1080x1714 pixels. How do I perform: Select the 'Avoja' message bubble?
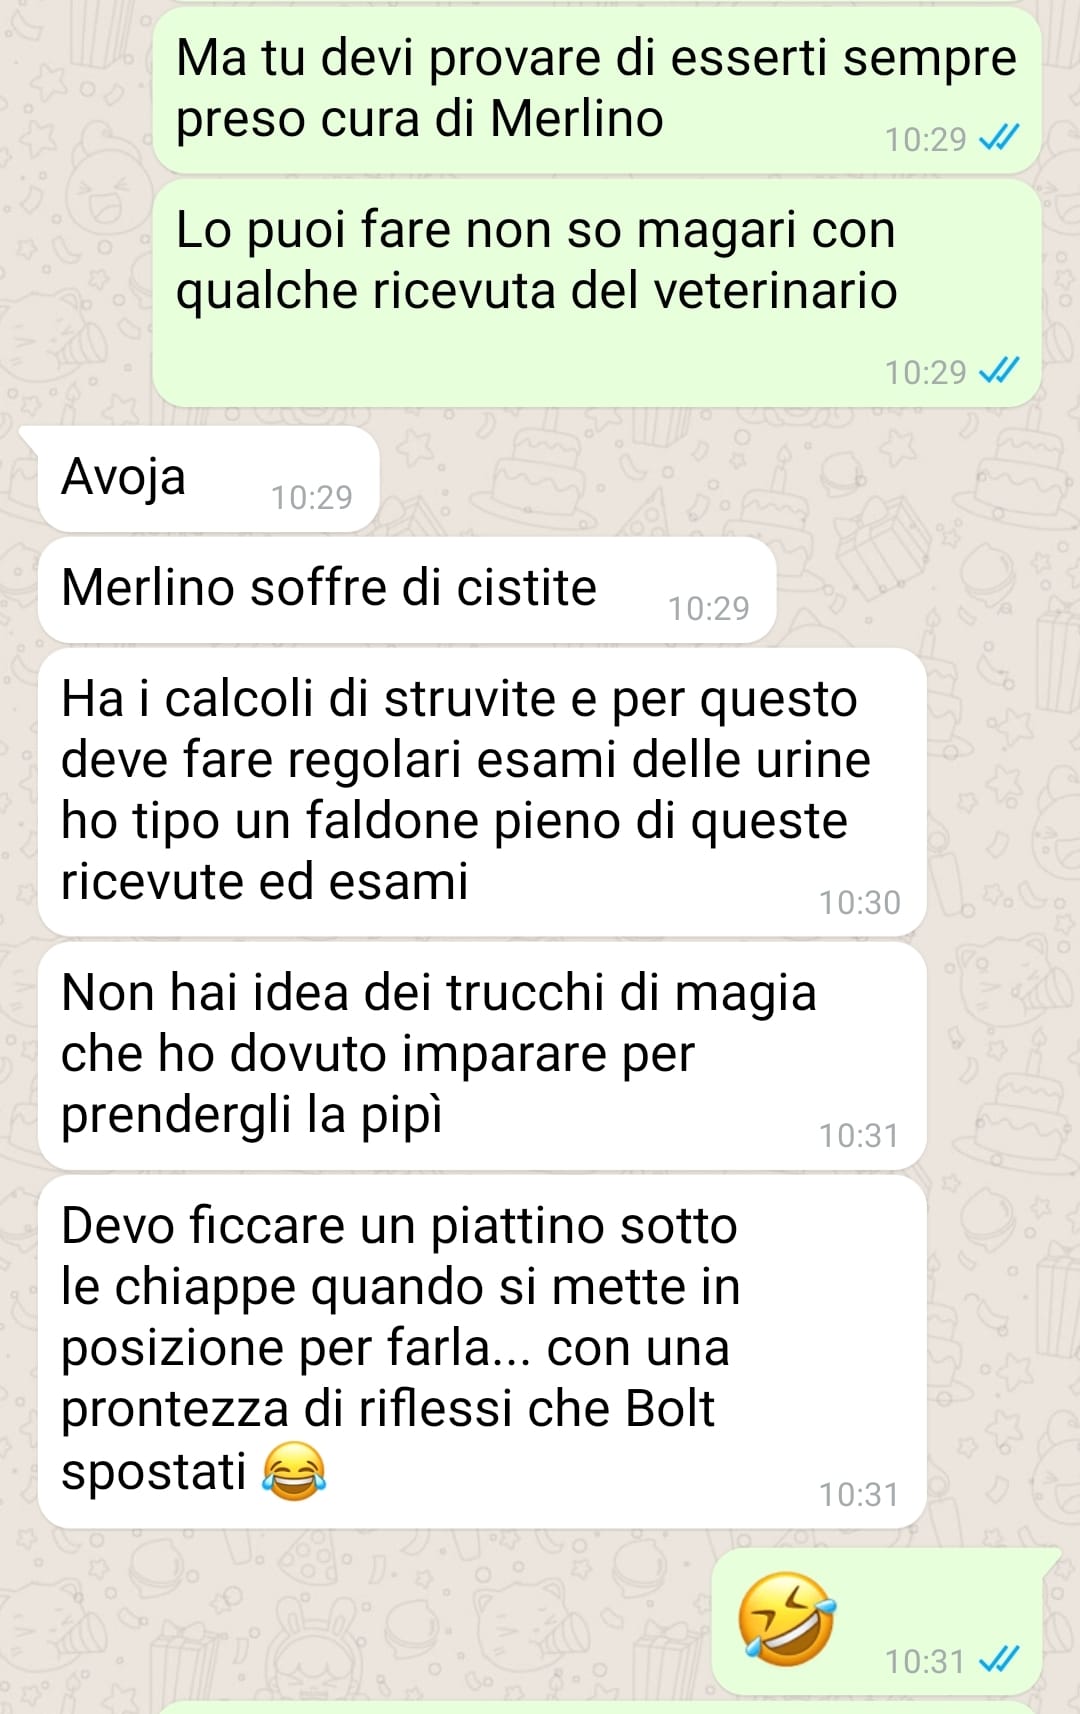tap(208, 479)
